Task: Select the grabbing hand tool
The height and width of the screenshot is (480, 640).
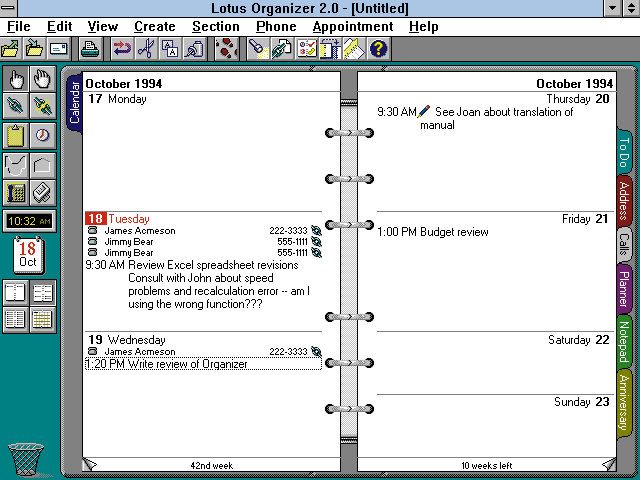Action: coord(42,78)
